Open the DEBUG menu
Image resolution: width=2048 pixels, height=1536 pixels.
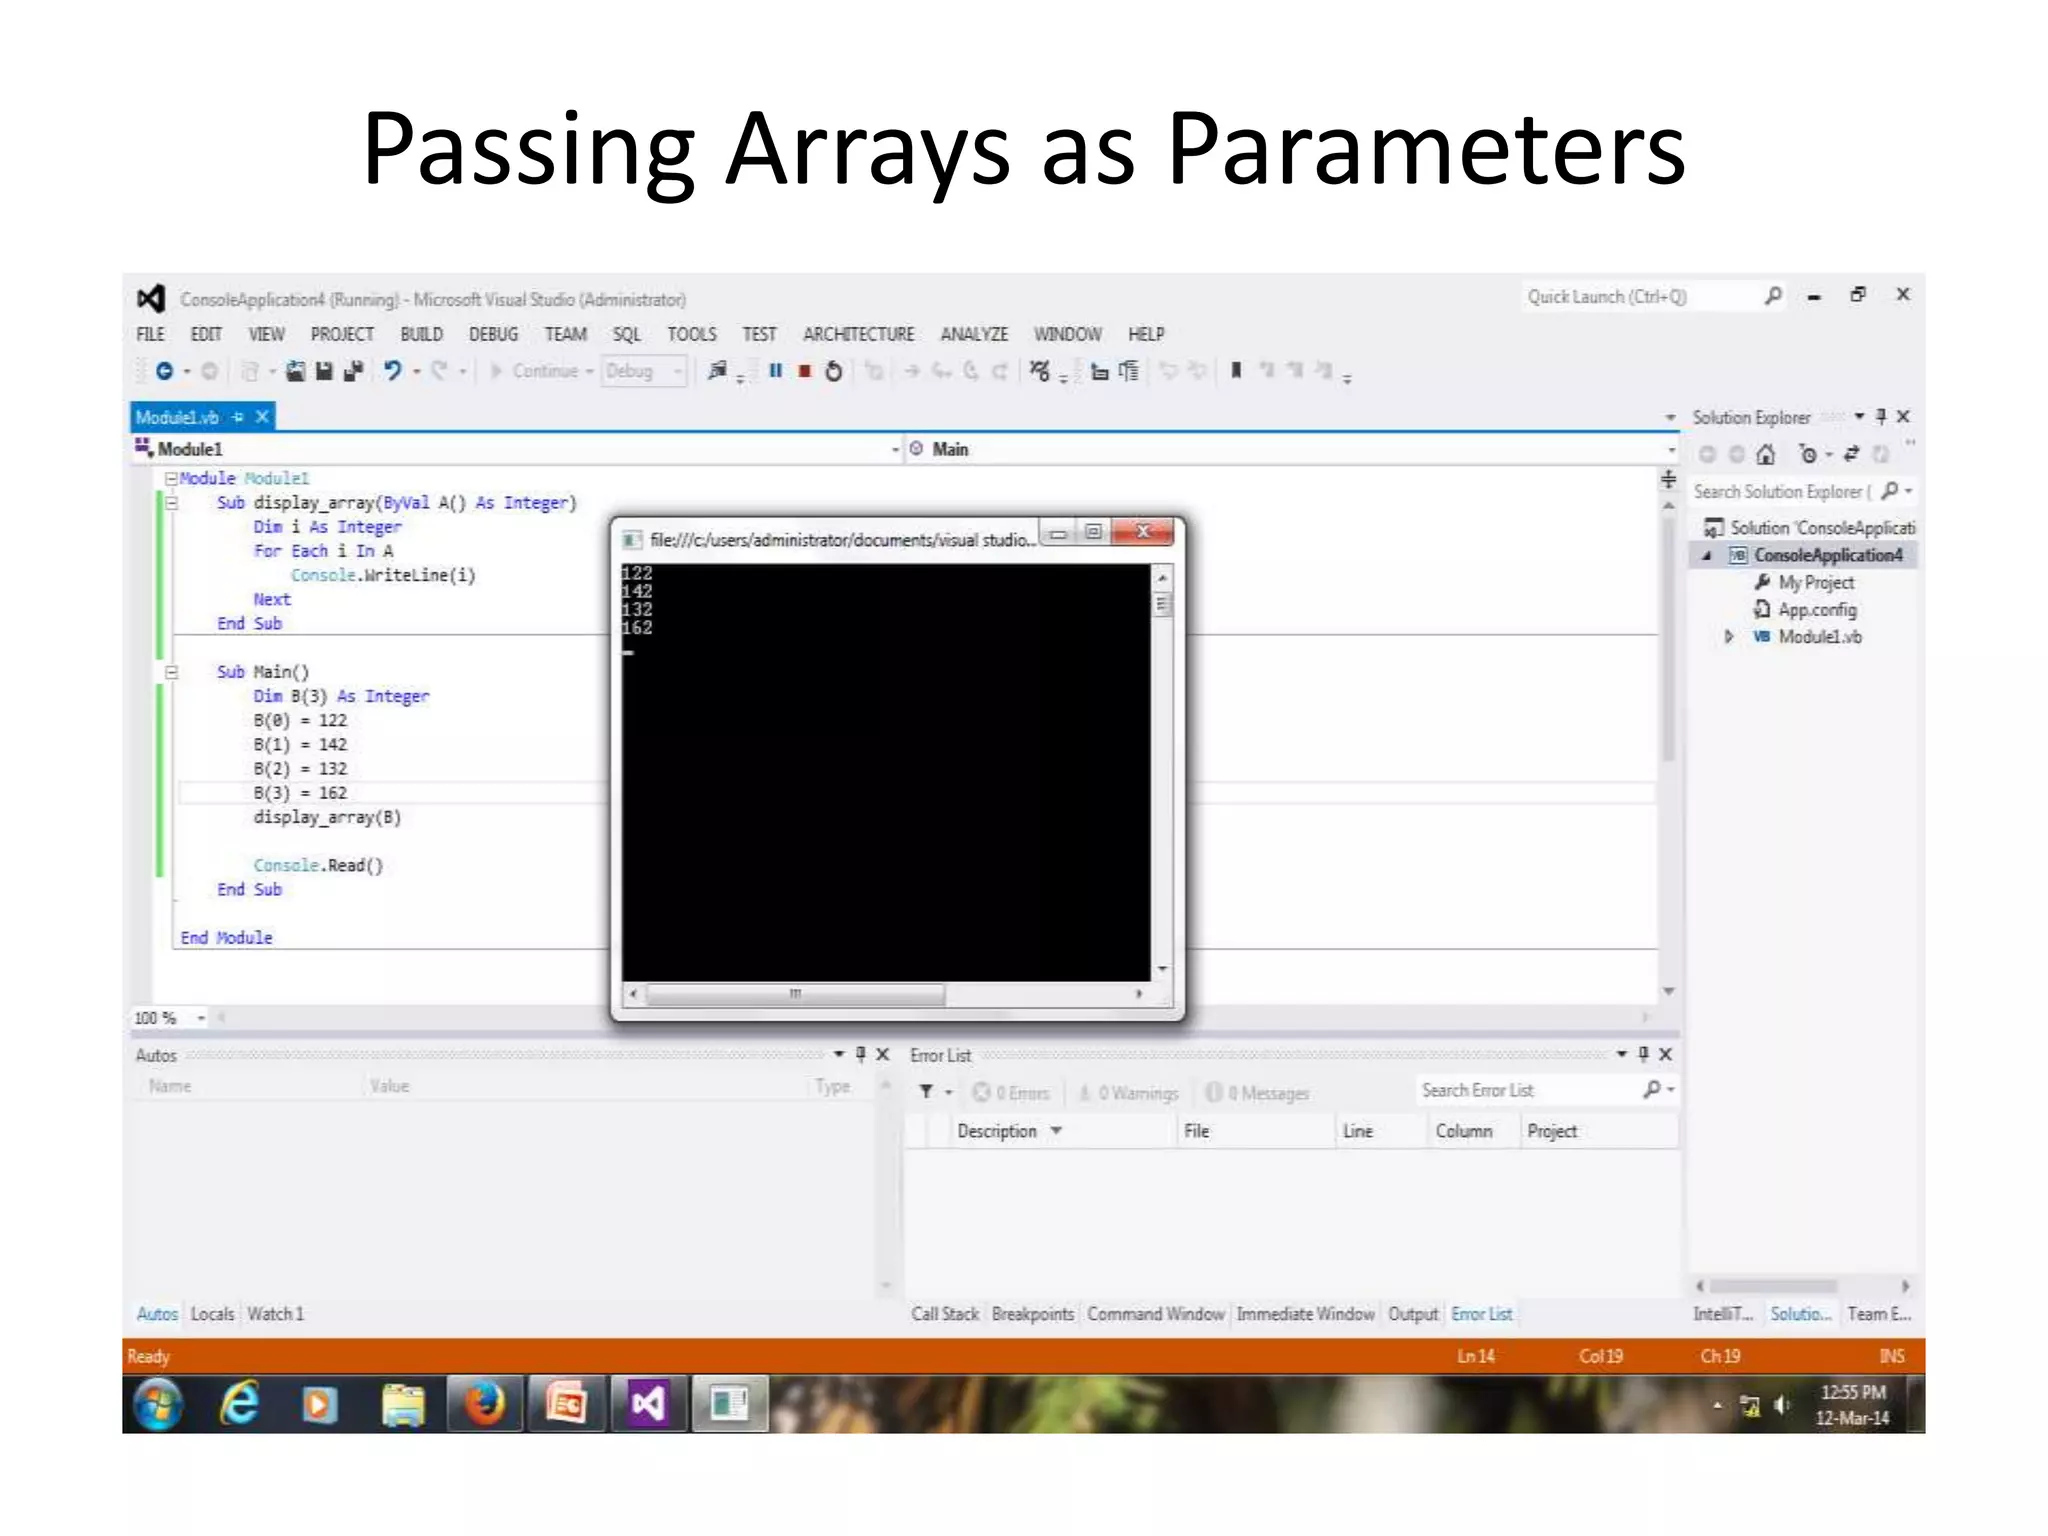click(493, 334)
